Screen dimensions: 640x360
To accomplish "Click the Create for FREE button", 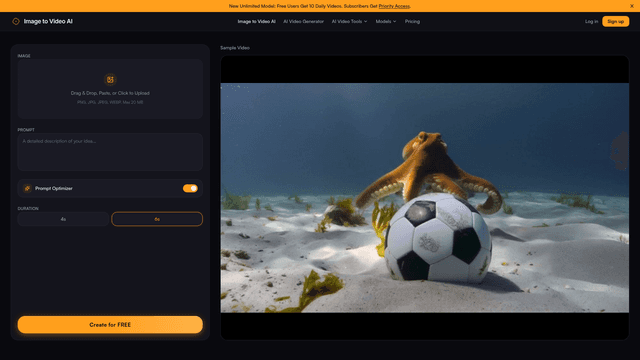I will tap(110, 325).
